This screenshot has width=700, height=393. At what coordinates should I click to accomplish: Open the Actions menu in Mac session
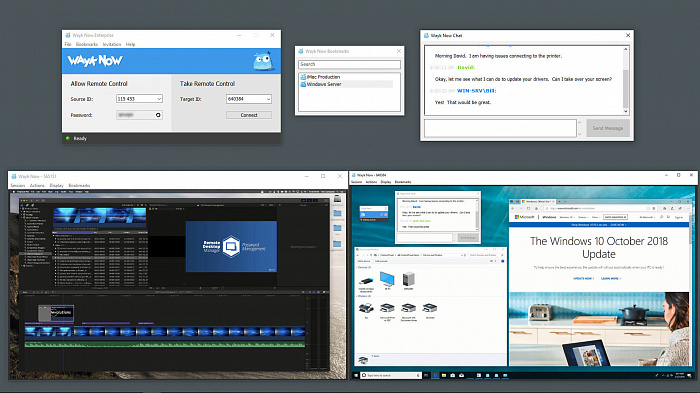click(37, 185)
